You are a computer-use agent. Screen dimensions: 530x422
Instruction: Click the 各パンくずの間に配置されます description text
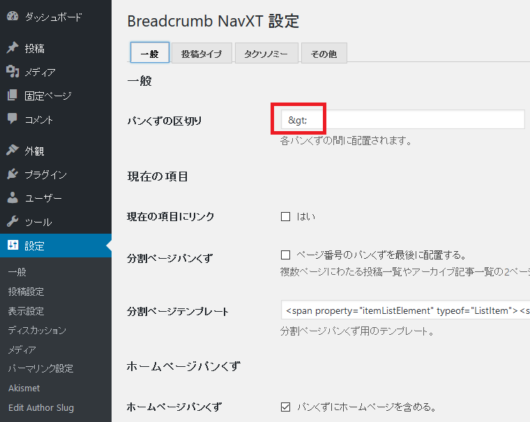click(x=346, y=141)
